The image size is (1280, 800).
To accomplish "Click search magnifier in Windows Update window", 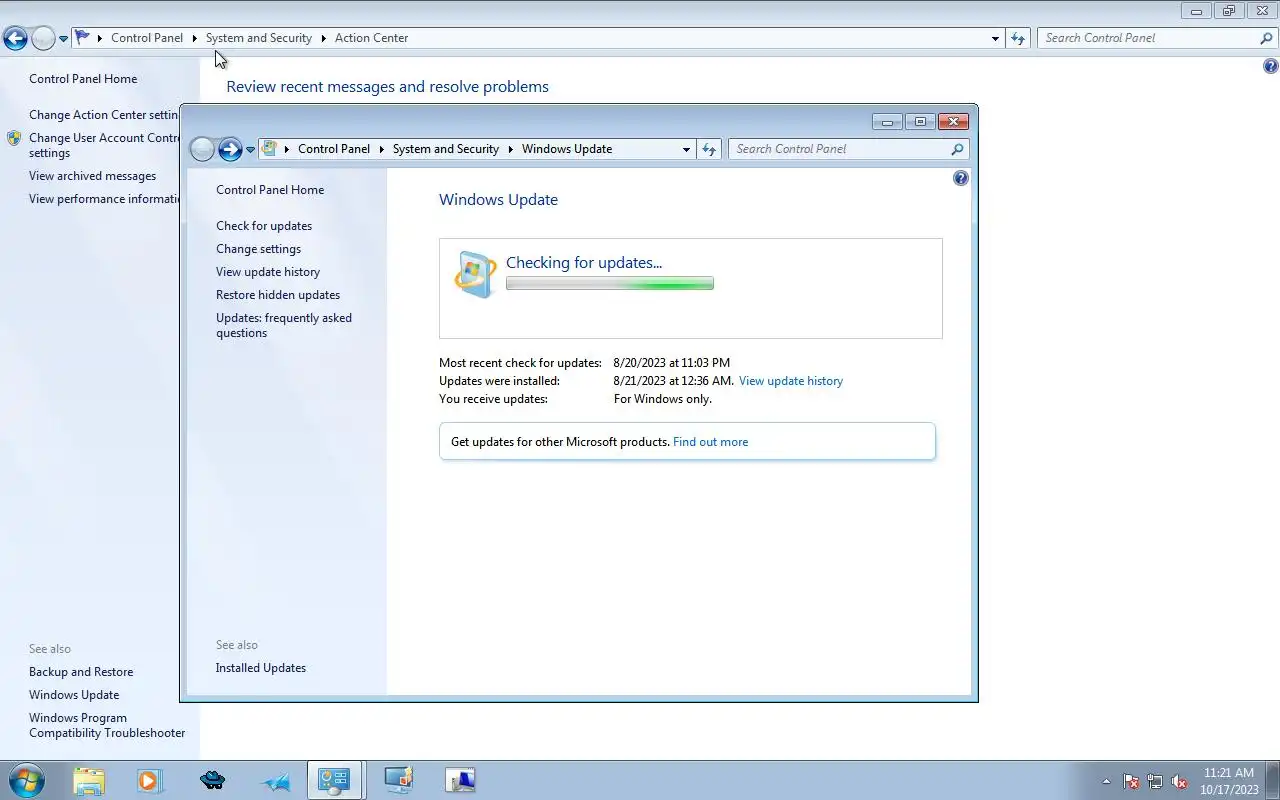I will click(957, 149).
